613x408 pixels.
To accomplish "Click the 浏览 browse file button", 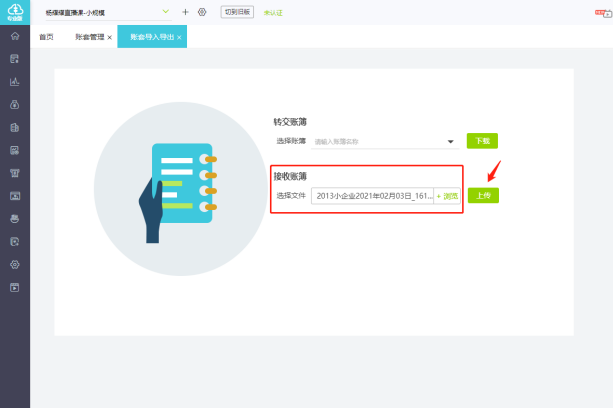I will pos(447,196).
